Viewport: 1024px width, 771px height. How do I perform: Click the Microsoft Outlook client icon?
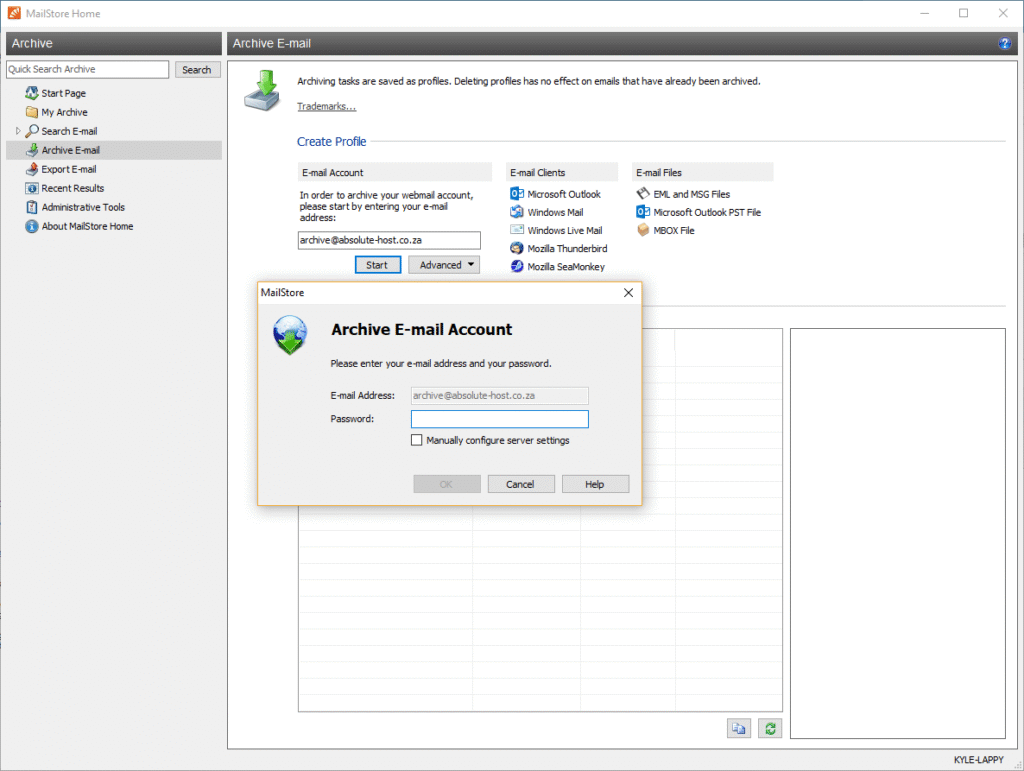point(517,194)
